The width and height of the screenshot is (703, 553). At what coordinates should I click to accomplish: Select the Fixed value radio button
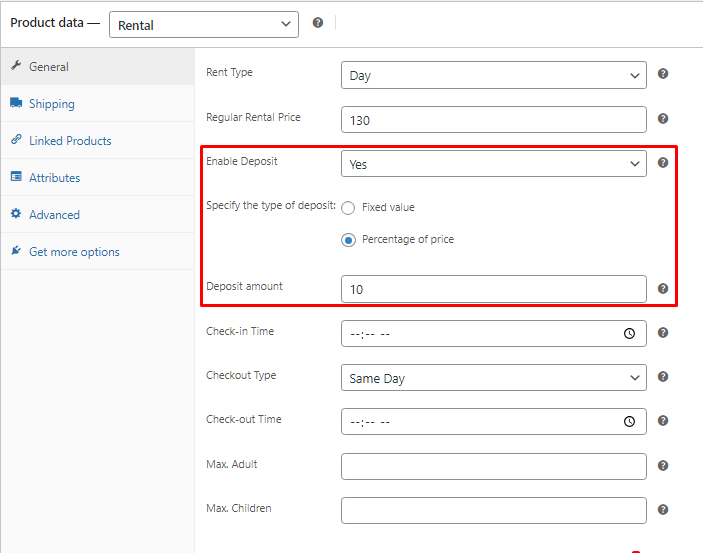pos(348,208)
